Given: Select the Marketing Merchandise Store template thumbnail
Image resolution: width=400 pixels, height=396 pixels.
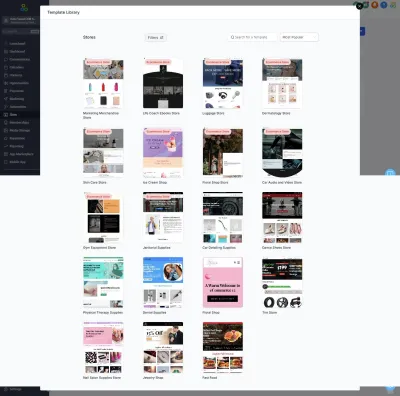Looking at the screenshot, I should click(103, 83).
